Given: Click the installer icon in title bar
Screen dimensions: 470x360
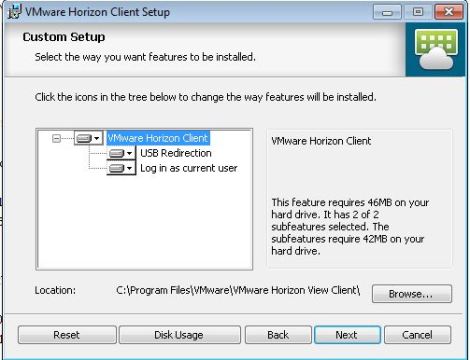Looking at the screenshot, I should click(15, 12).
